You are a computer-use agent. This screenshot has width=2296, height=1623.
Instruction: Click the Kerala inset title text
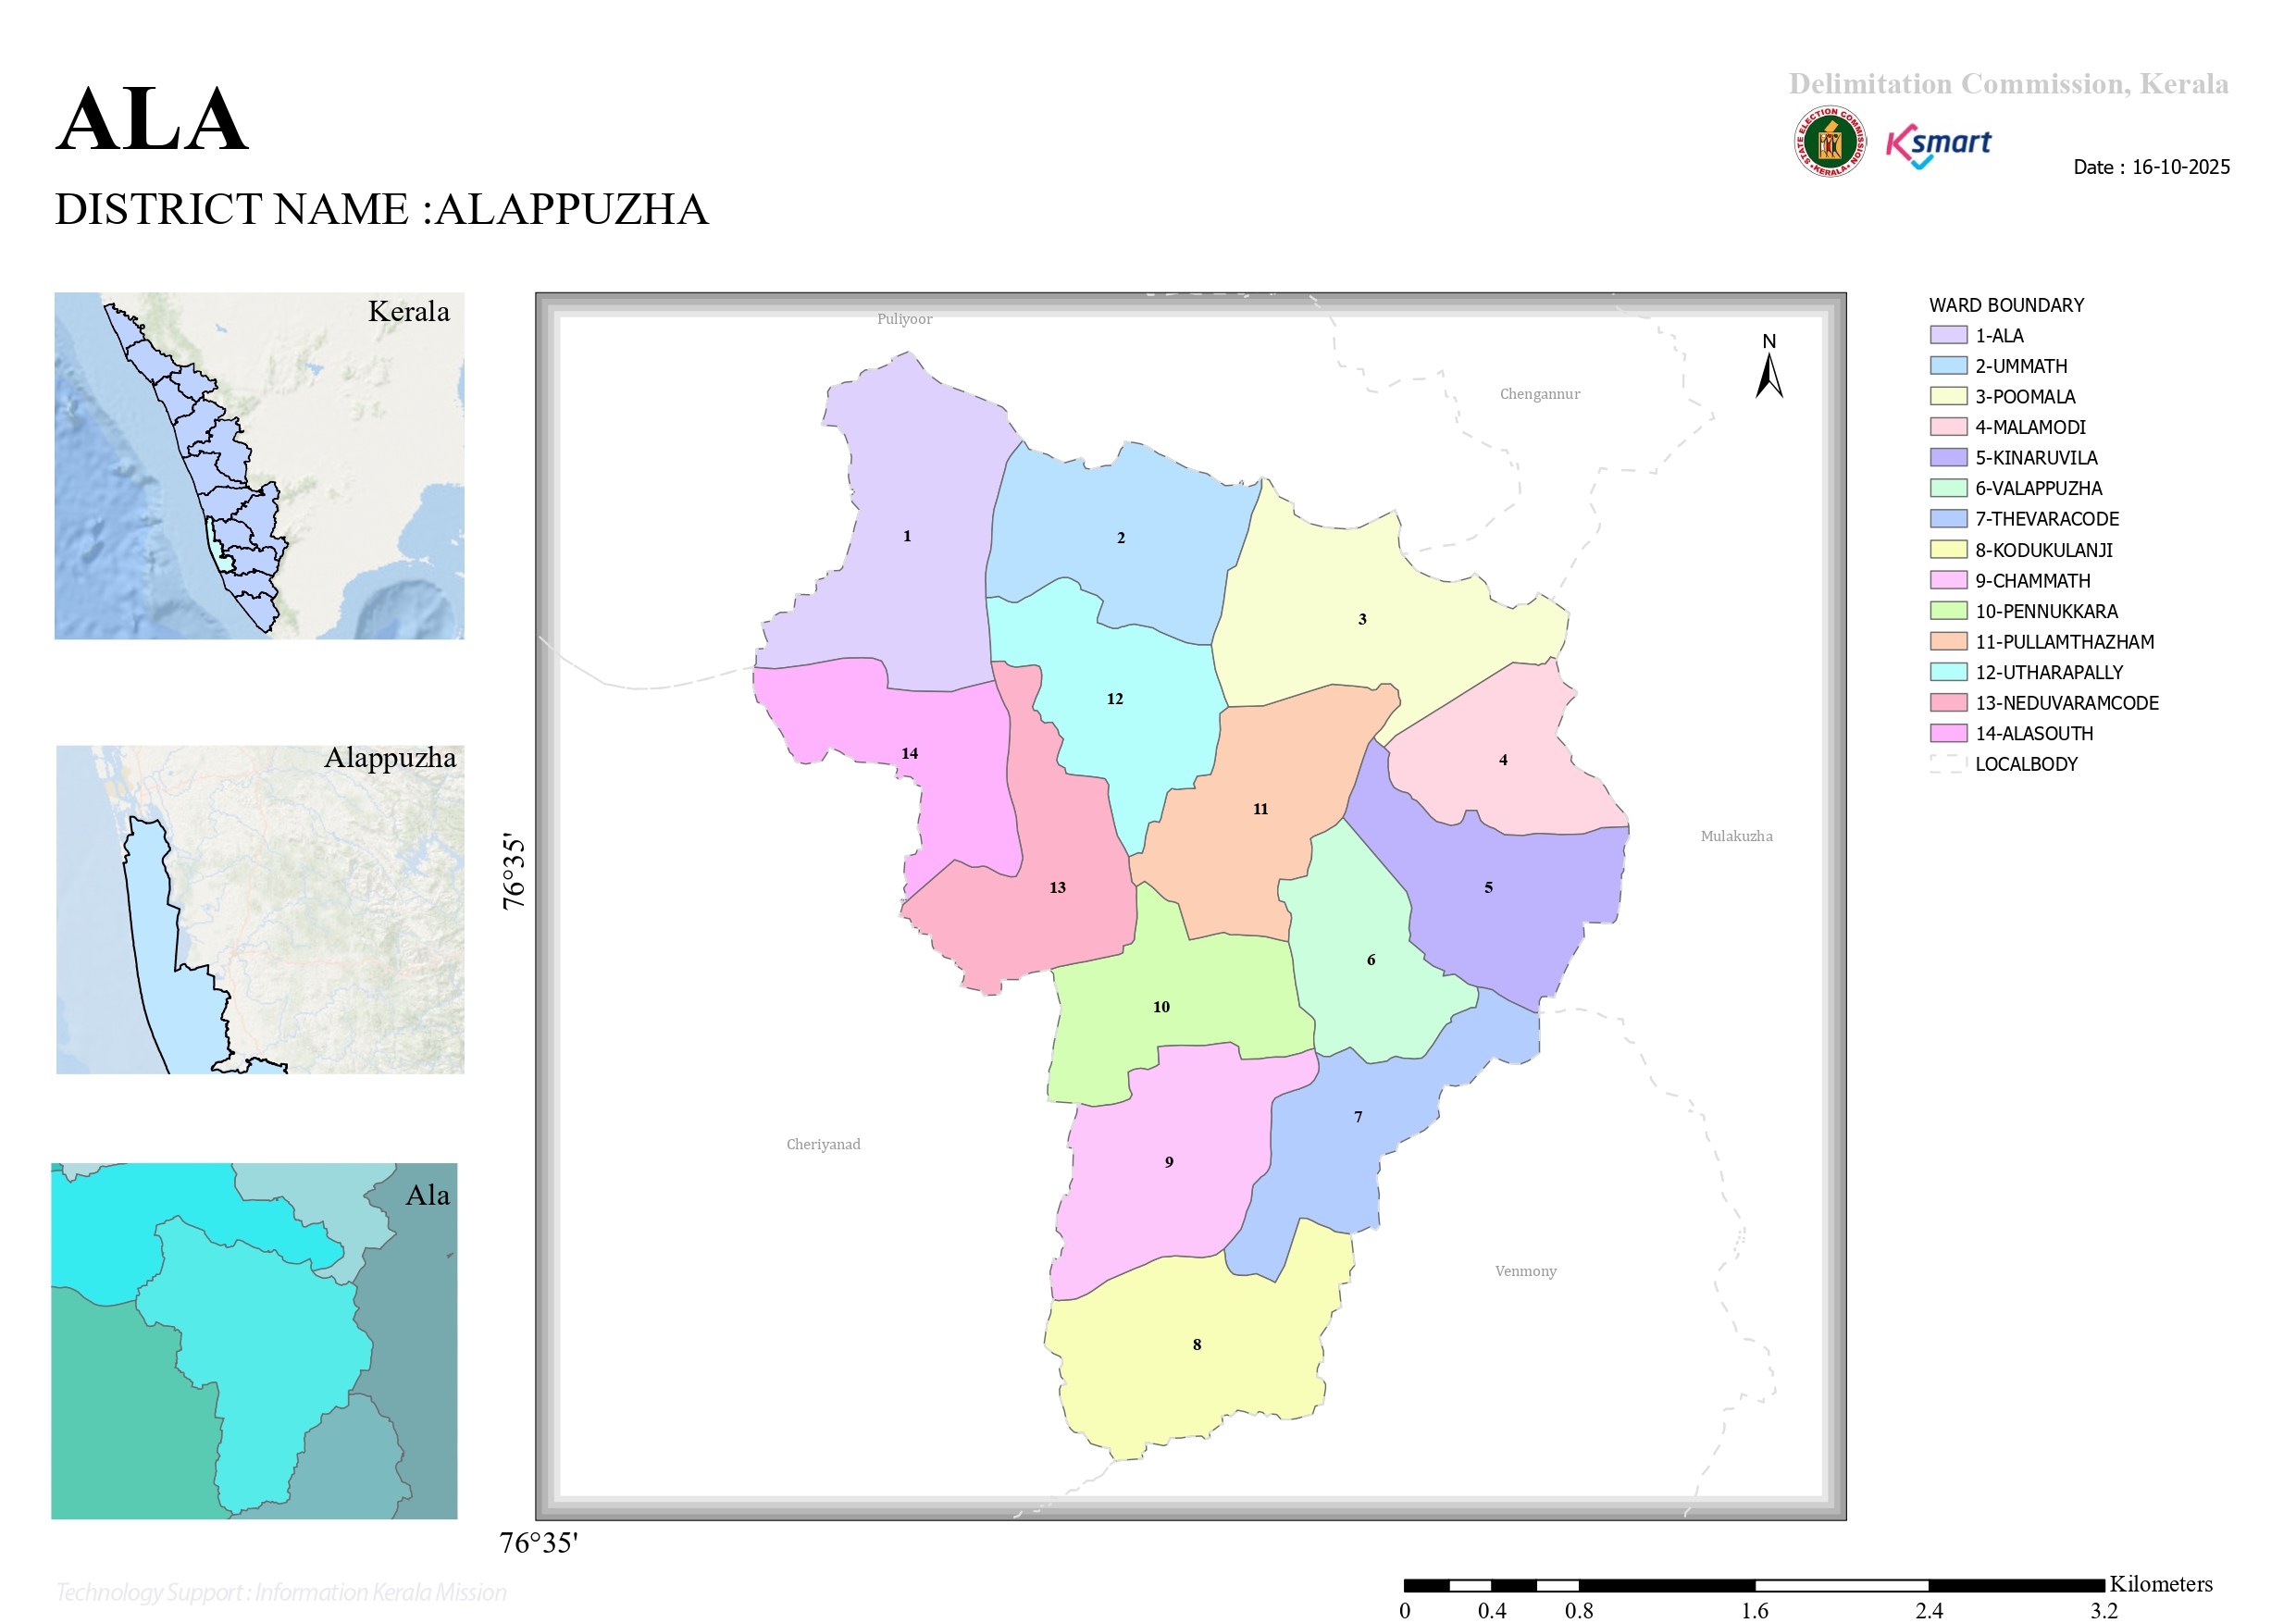click(x=409, y=311)
